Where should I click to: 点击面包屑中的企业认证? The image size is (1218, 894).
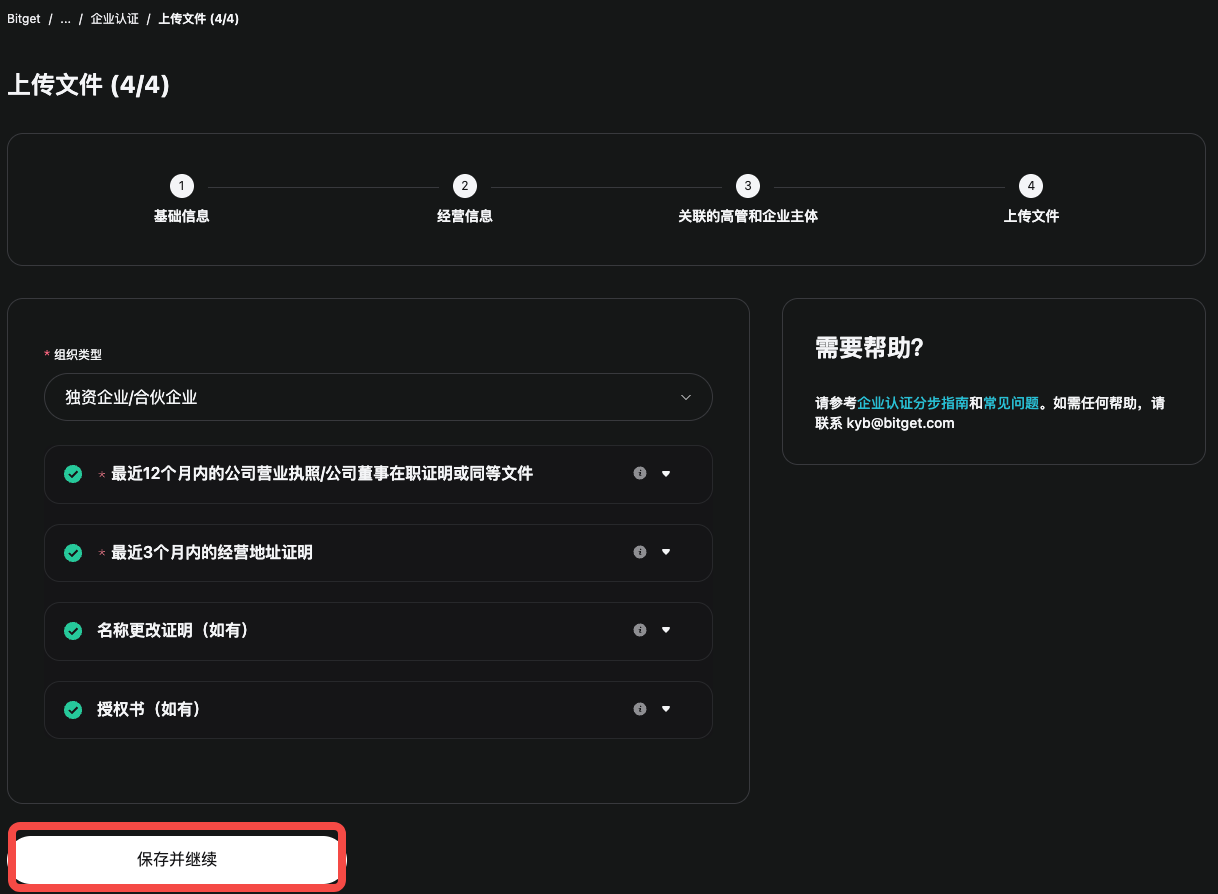pos(114,18)
